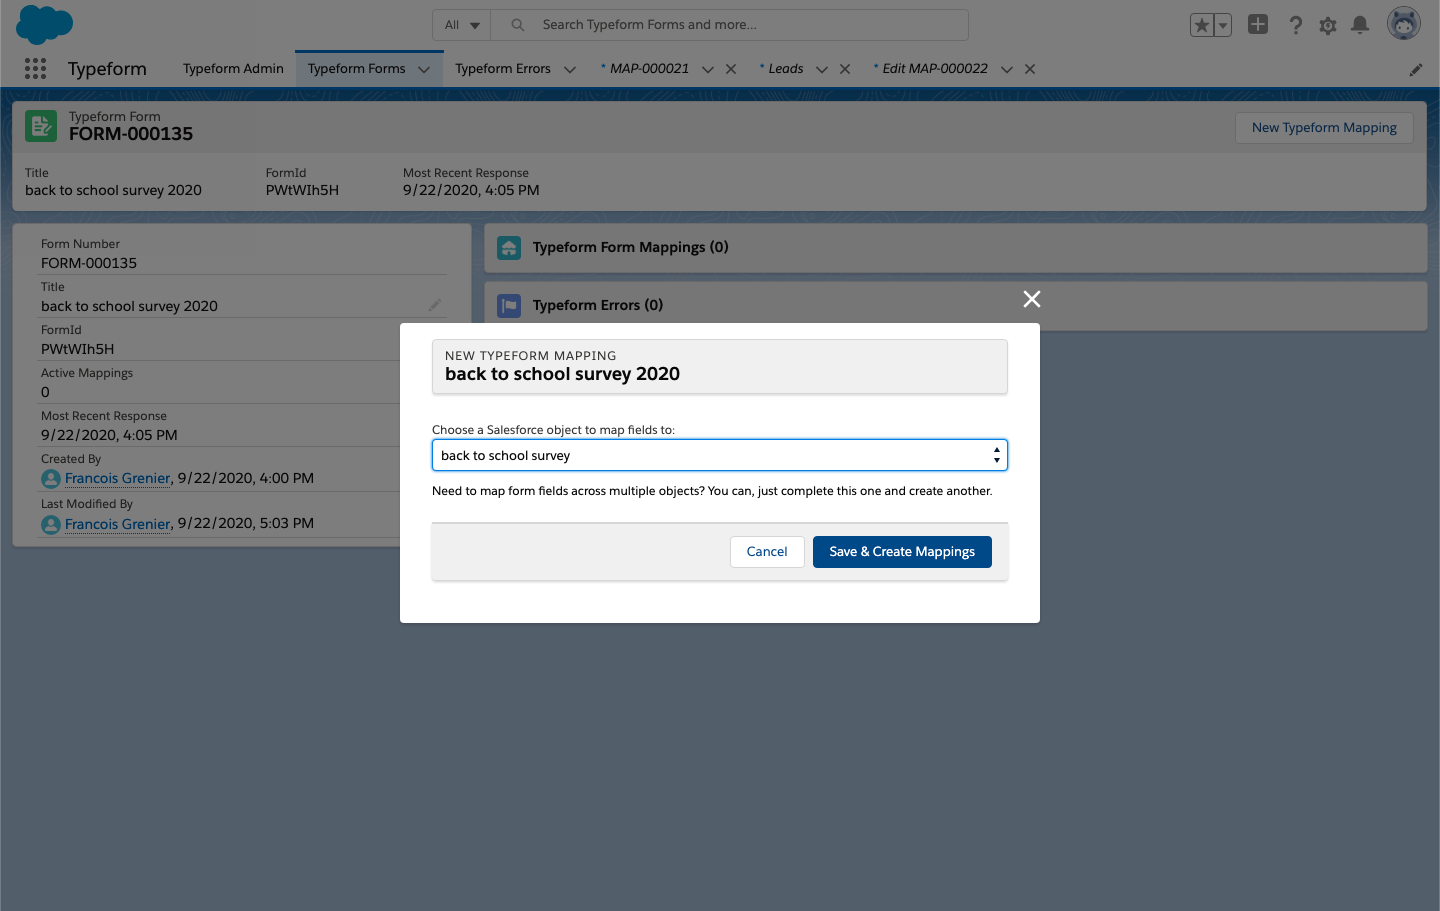Click the Typeform Form Mappings list icon
Image resolution: width=1440 pixels, height=911 pixels.
pos(509,247)
